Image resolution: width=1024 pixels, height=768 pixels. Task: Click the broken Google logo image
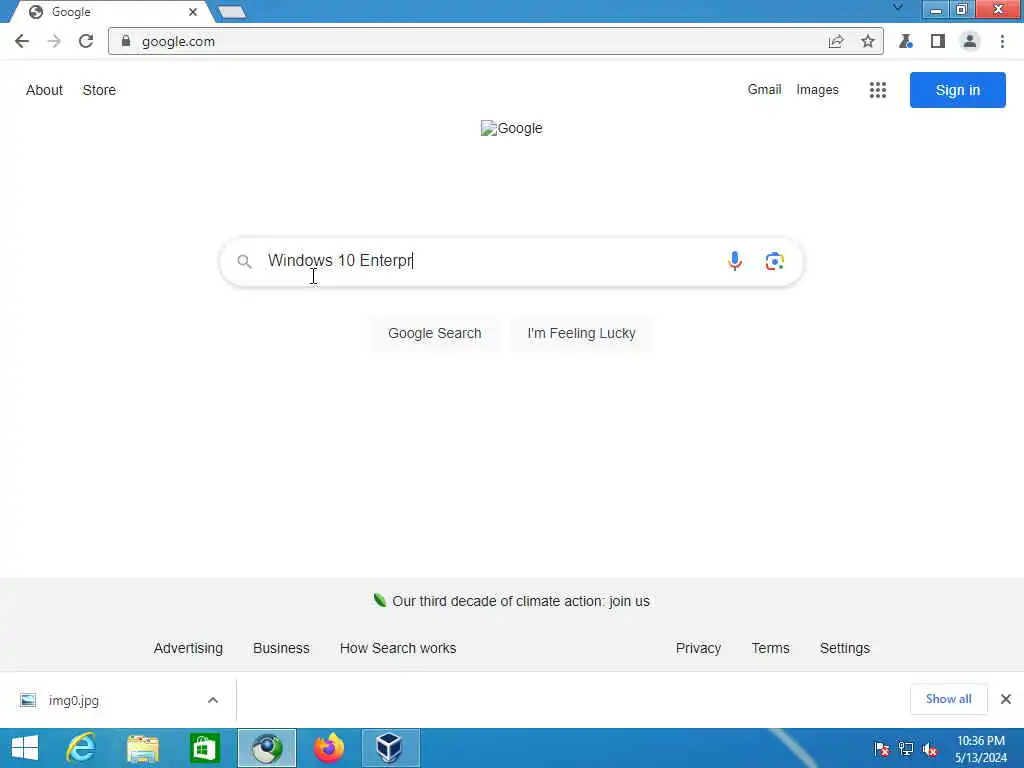click(x=511, y=128)
